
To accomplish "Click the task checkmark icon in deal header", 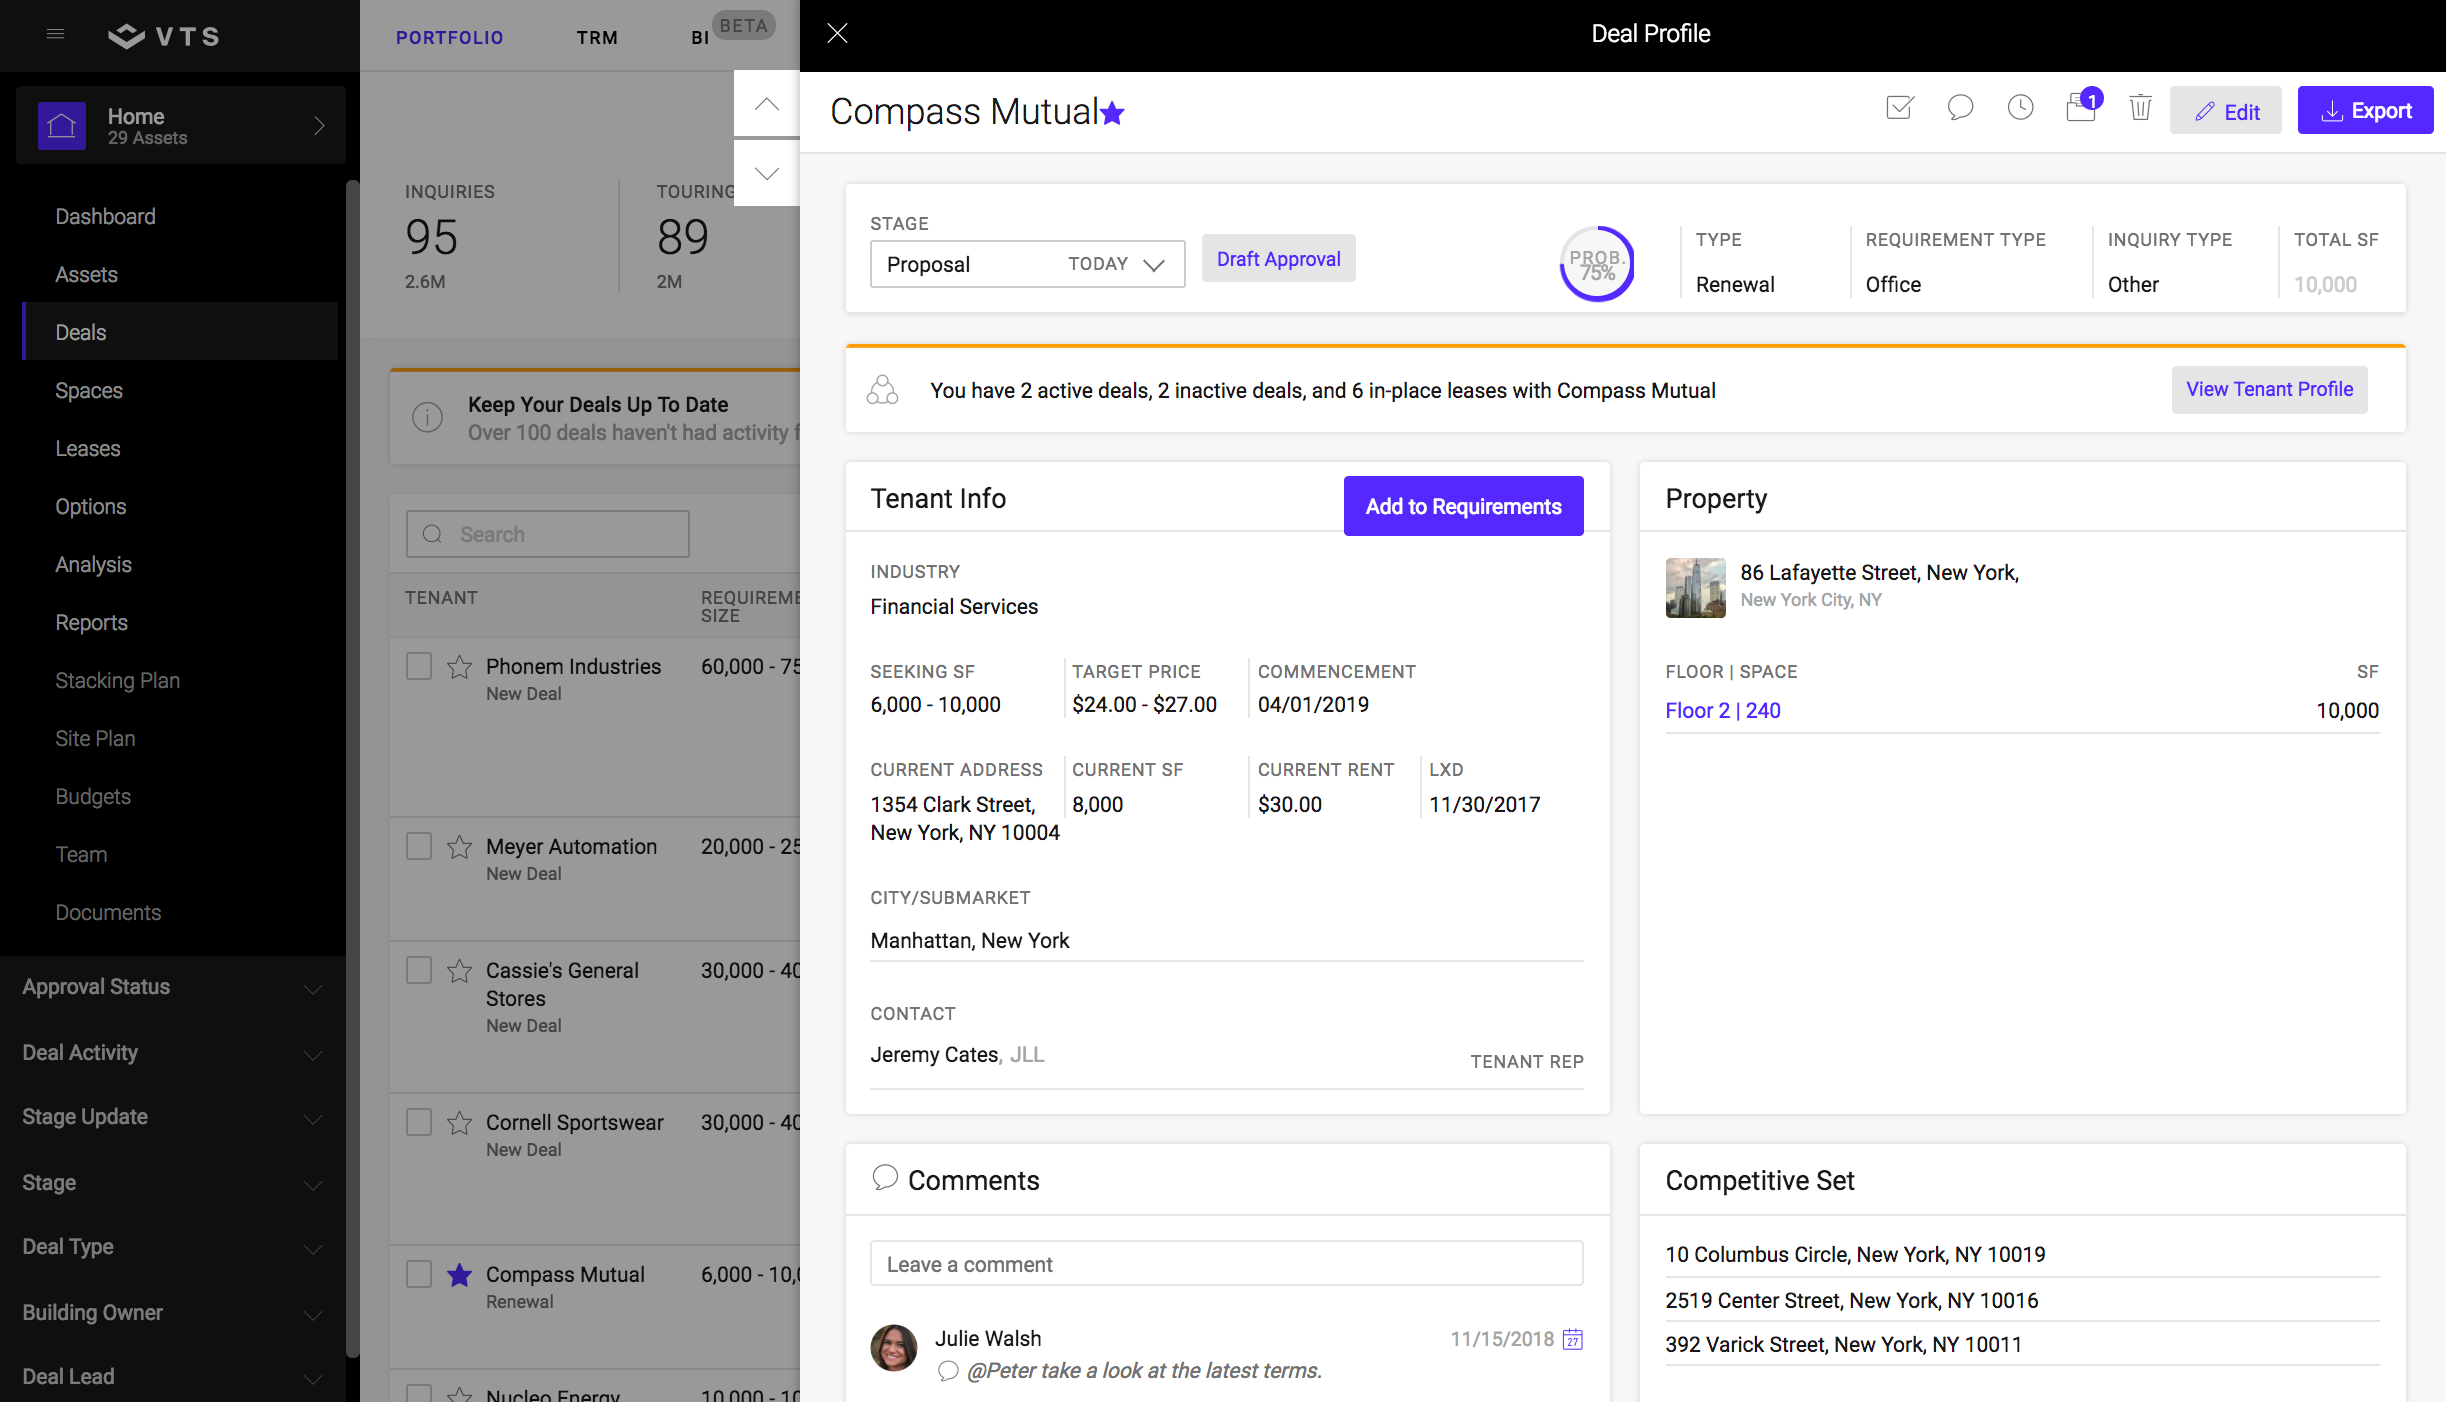I will [x=1899, y=108].
